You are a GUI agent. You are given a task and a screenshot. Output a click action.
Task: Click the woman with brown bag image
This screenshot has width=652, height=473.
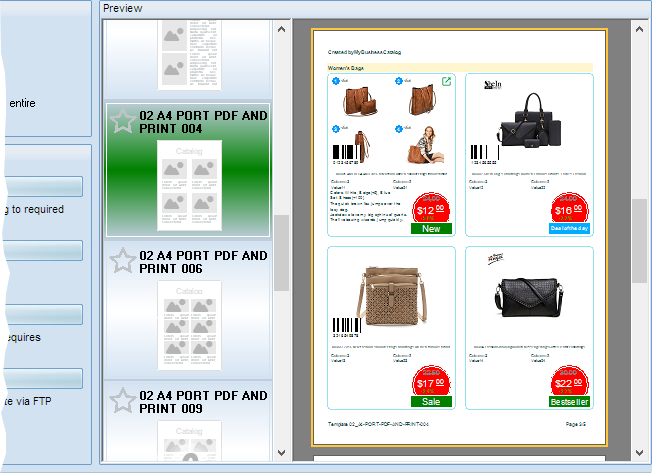click(426, 145)
